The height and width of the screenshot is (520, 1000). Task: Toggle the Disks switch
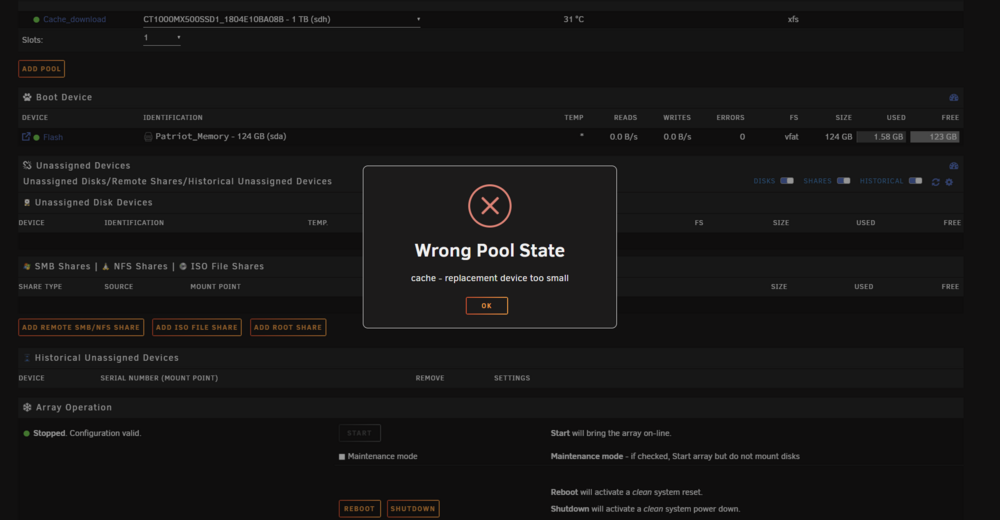pos(787,181)
